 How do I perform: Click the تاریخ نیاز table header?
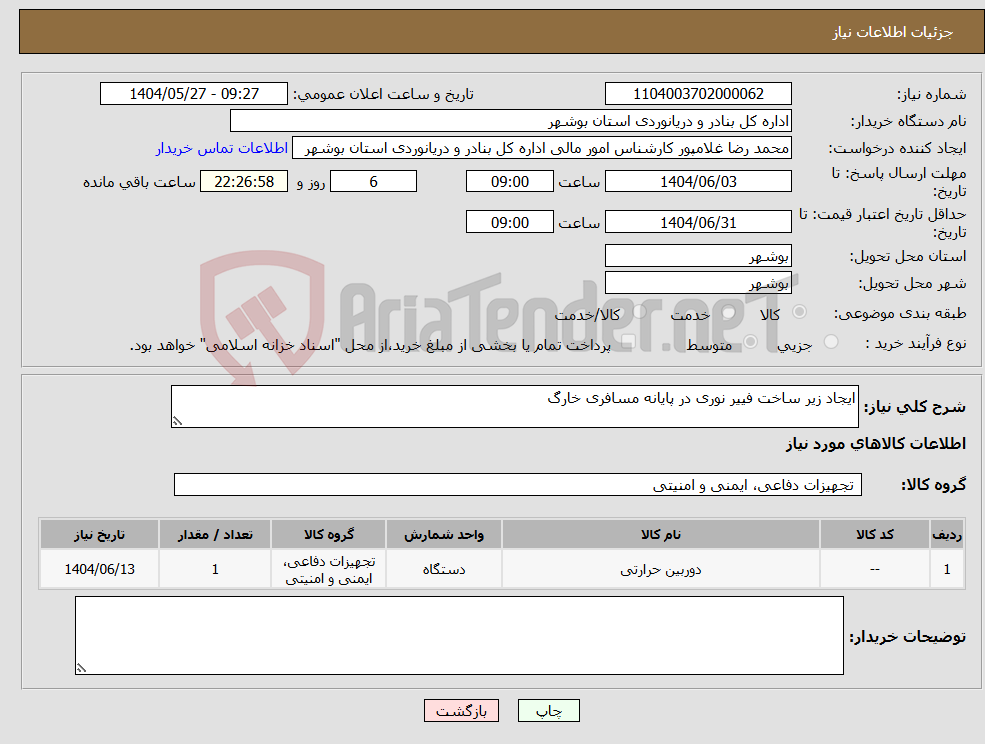click(x=98, y=533)
